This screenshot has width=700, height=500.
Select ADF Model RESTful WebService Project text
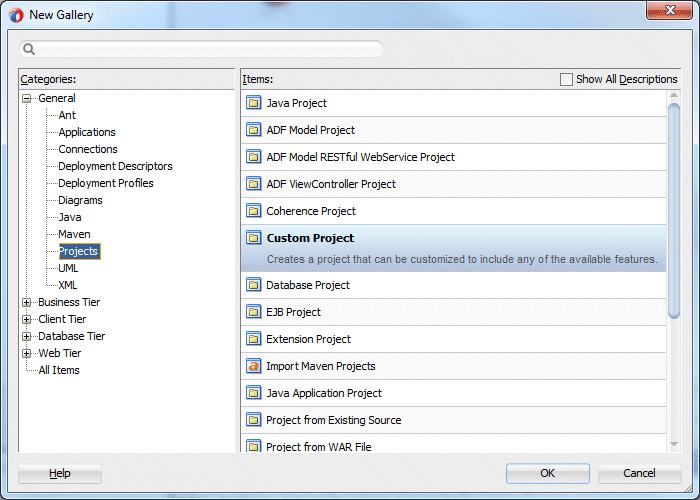(x=361, y=157)
